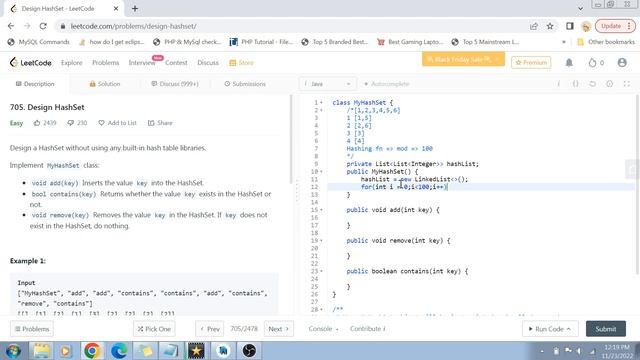
Task: Enter fullscreen editor mode
Action: click(x=627, y=84)
